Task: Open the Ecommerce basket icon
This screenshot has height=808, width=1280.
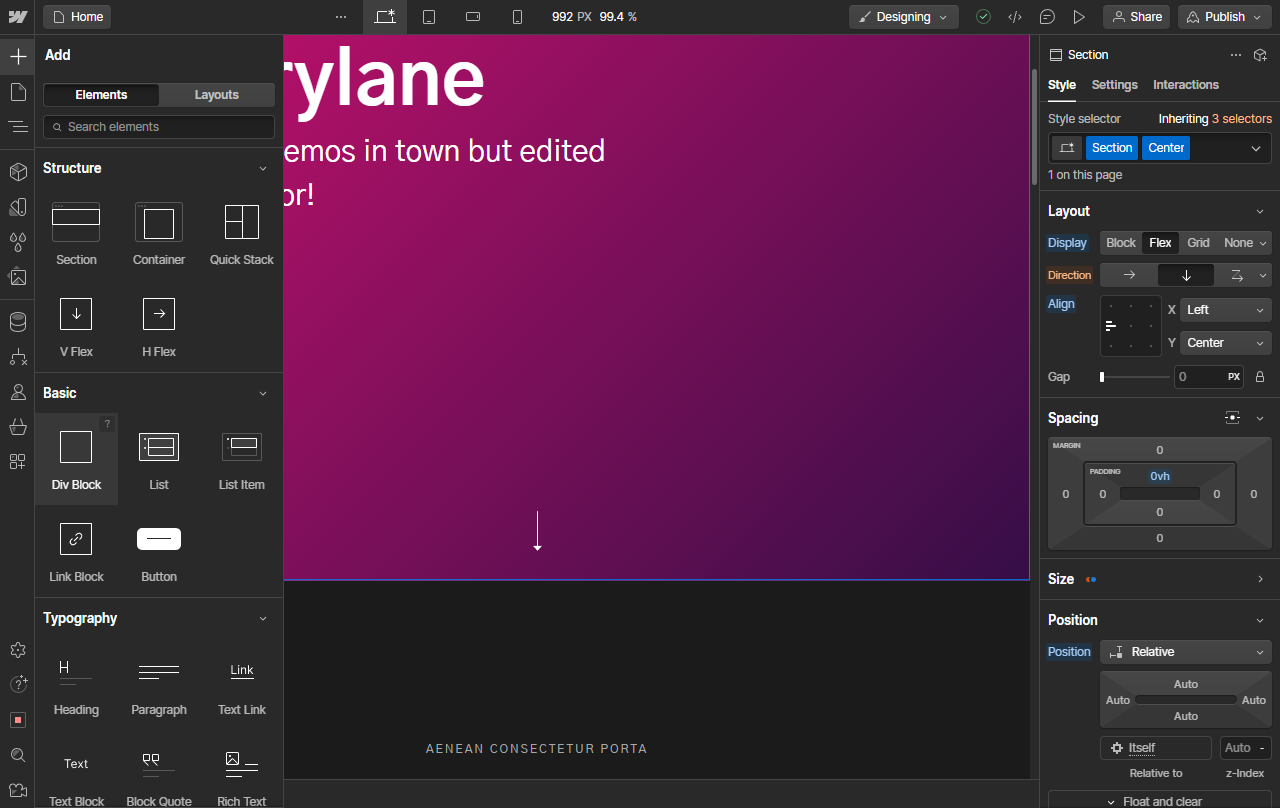Action: 18,427
